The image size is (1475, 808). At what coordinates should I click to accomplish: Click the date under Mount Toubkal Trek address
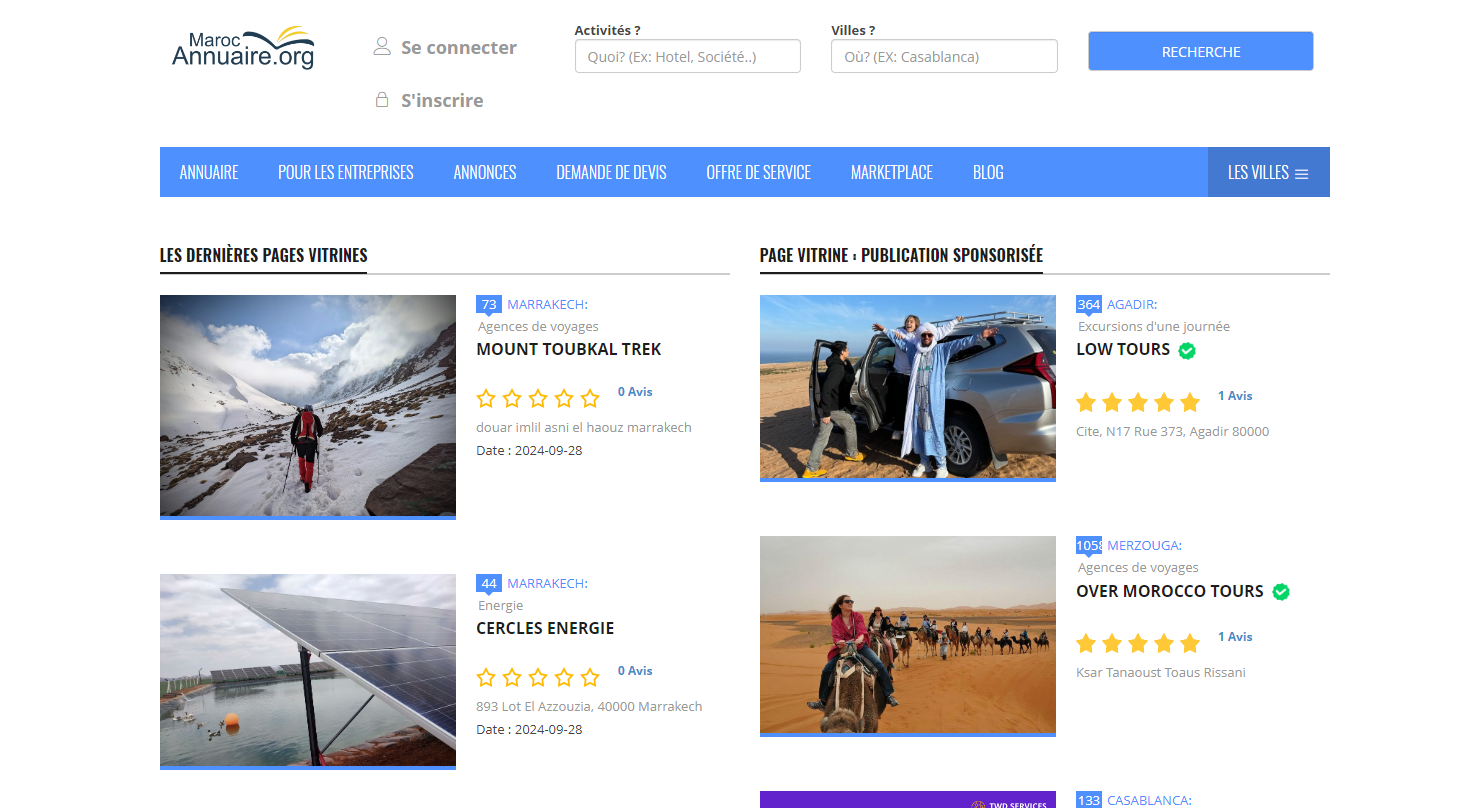pyautogui.click(x=529, y=450)
